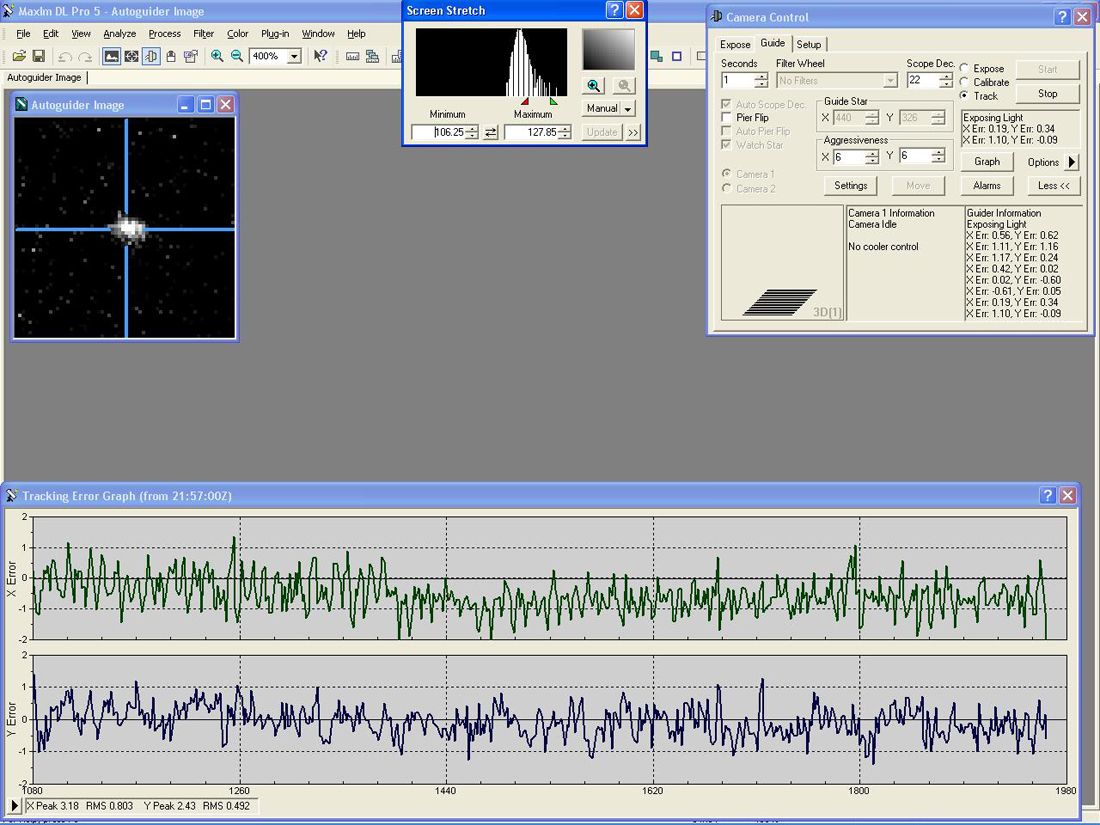1100x825 pixels.
Task: Click the swap min/max arrows icon
Action: 491,133
